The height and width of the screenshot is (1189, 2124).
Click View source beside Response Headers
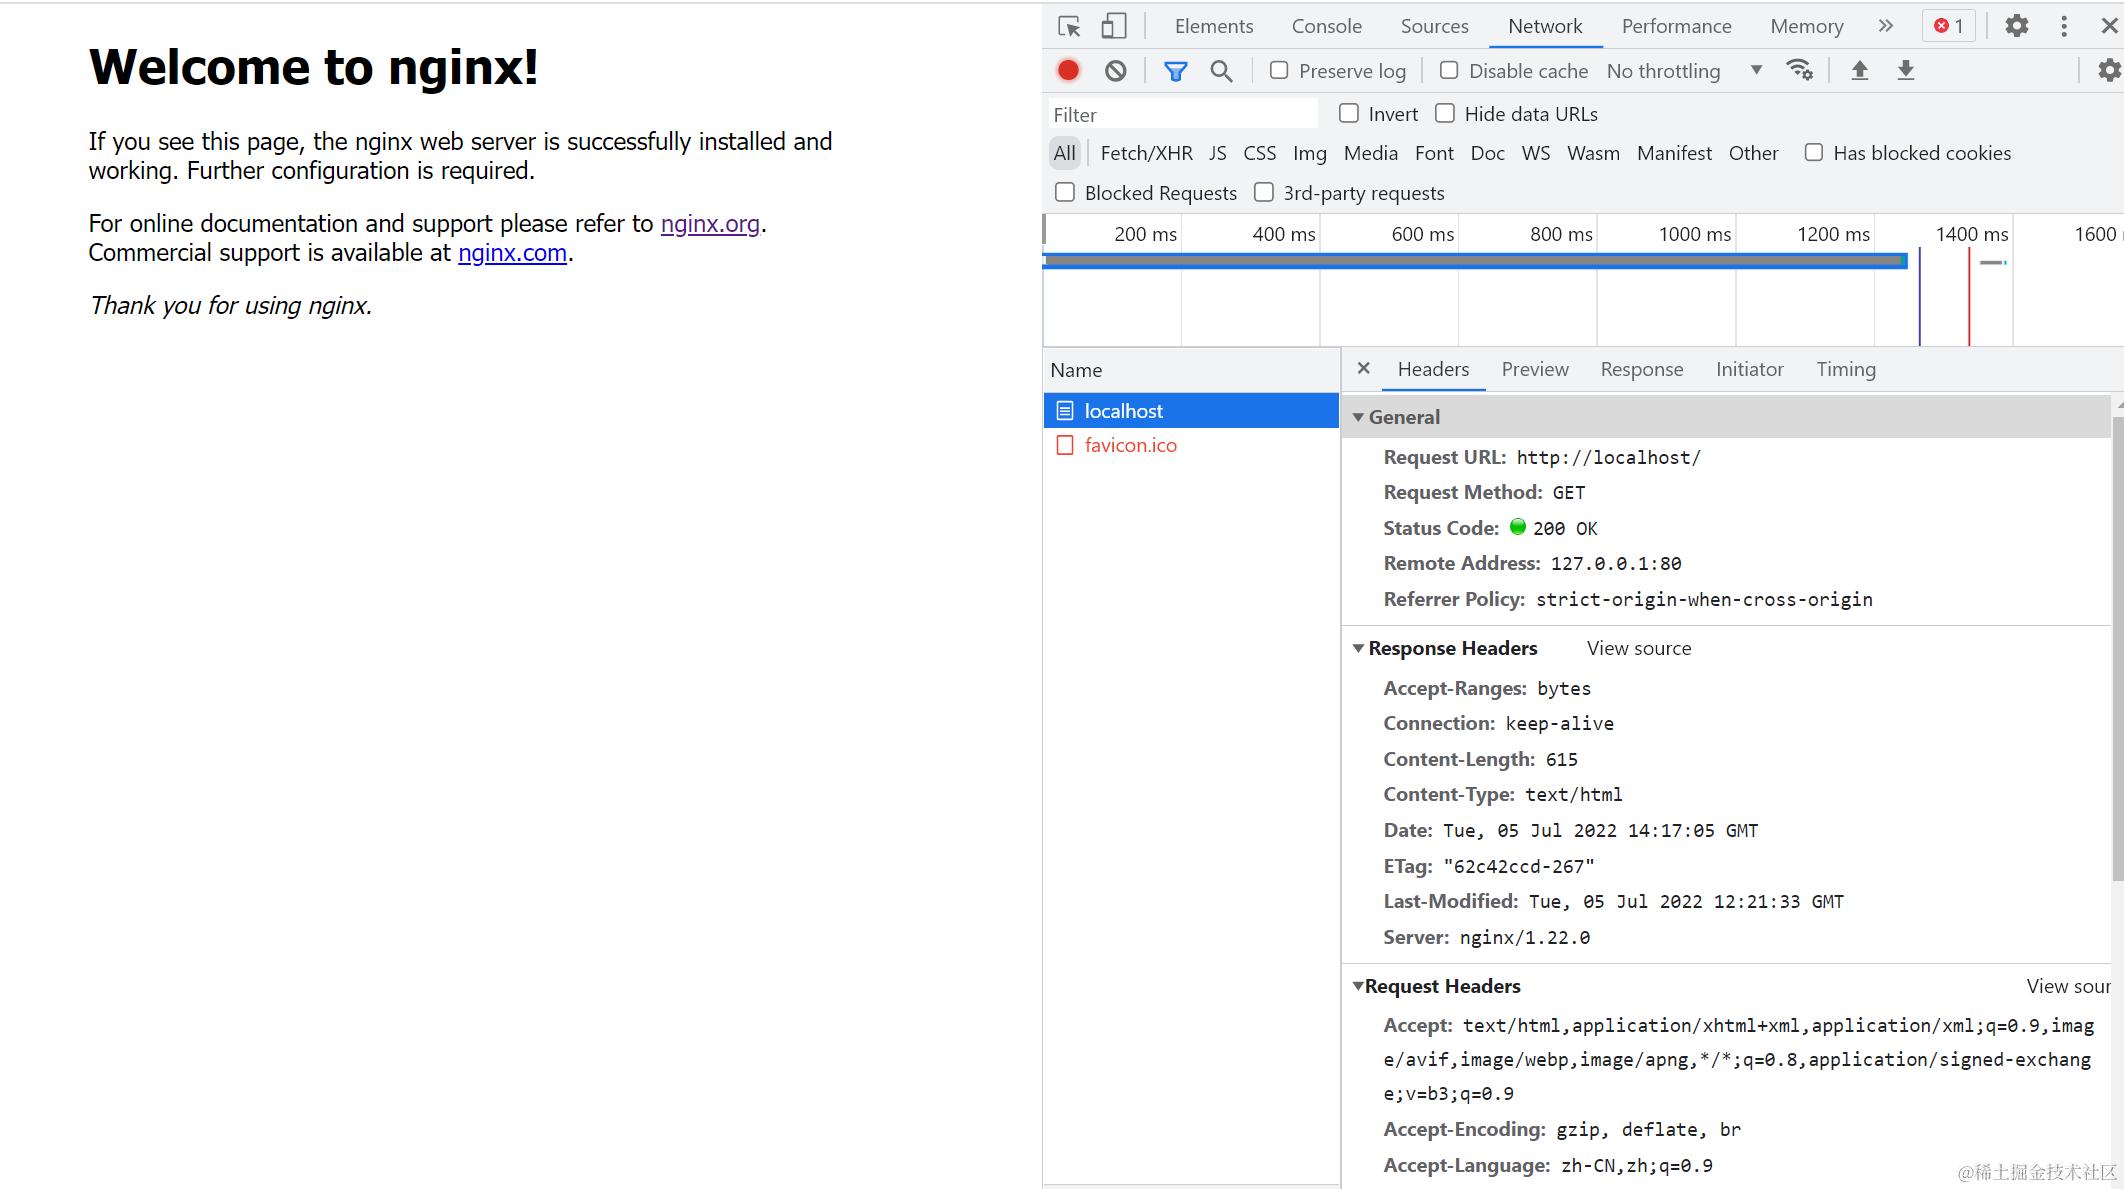1638,648
